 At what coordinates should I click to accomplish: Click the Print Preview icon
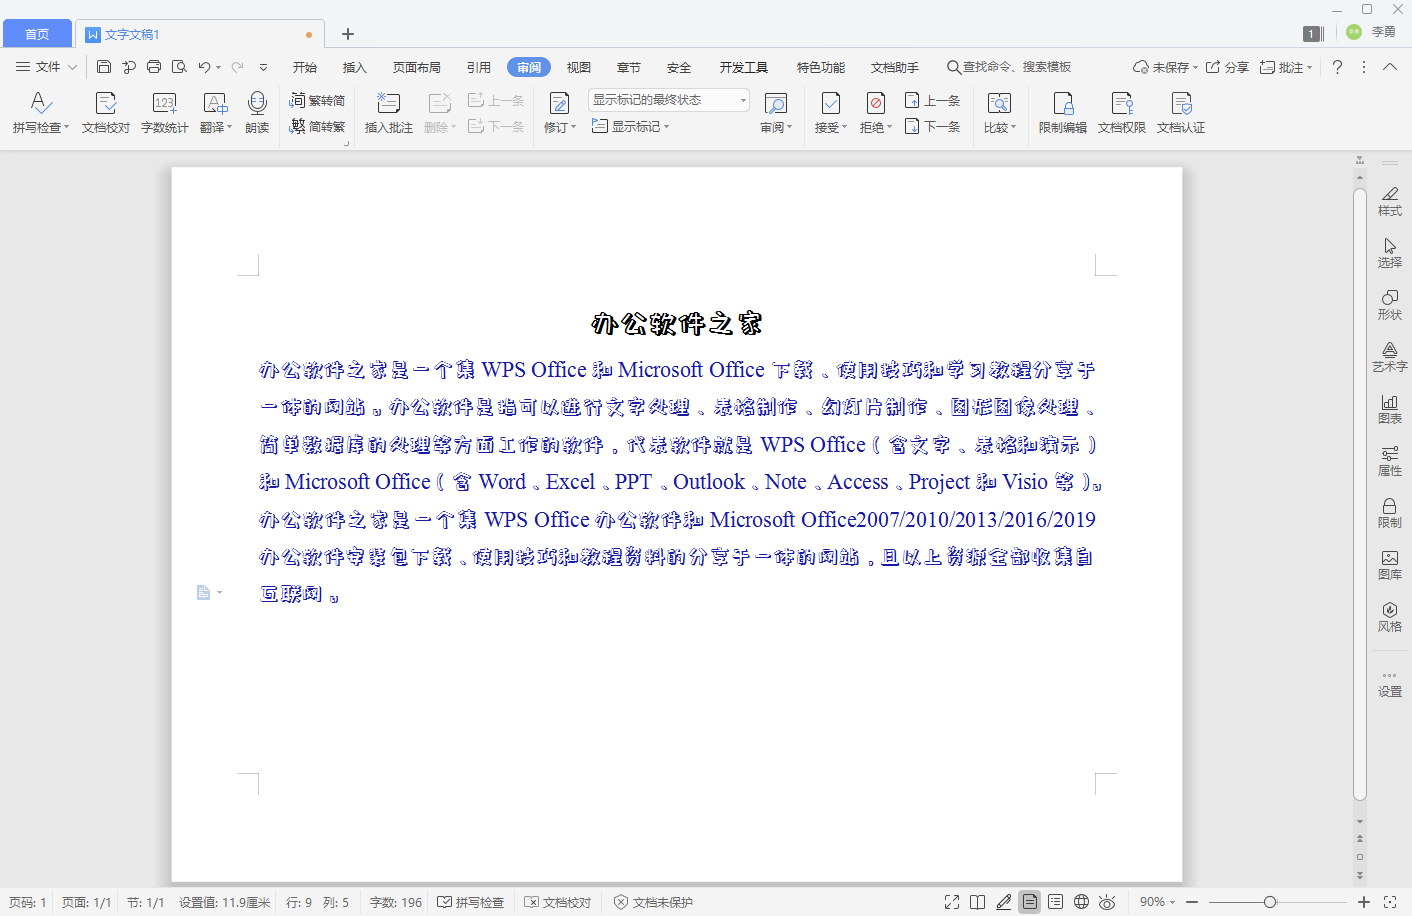tap(179, 67)
